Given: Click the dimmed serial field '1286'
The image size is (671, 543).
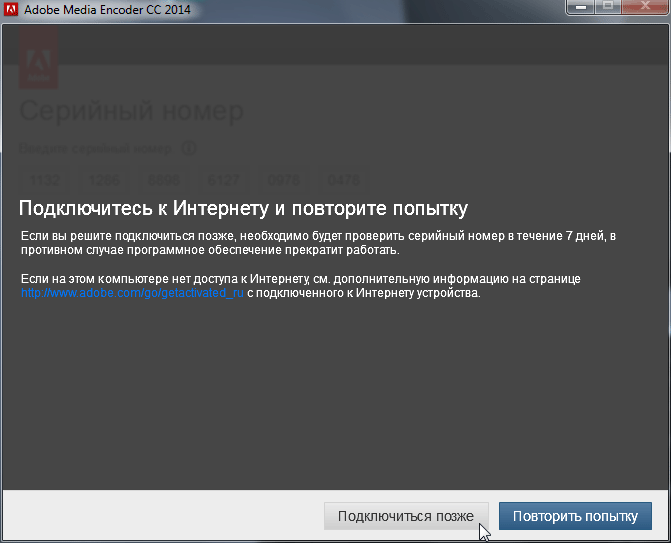Looking at the screenshot, I should click(x=104, y=180).
